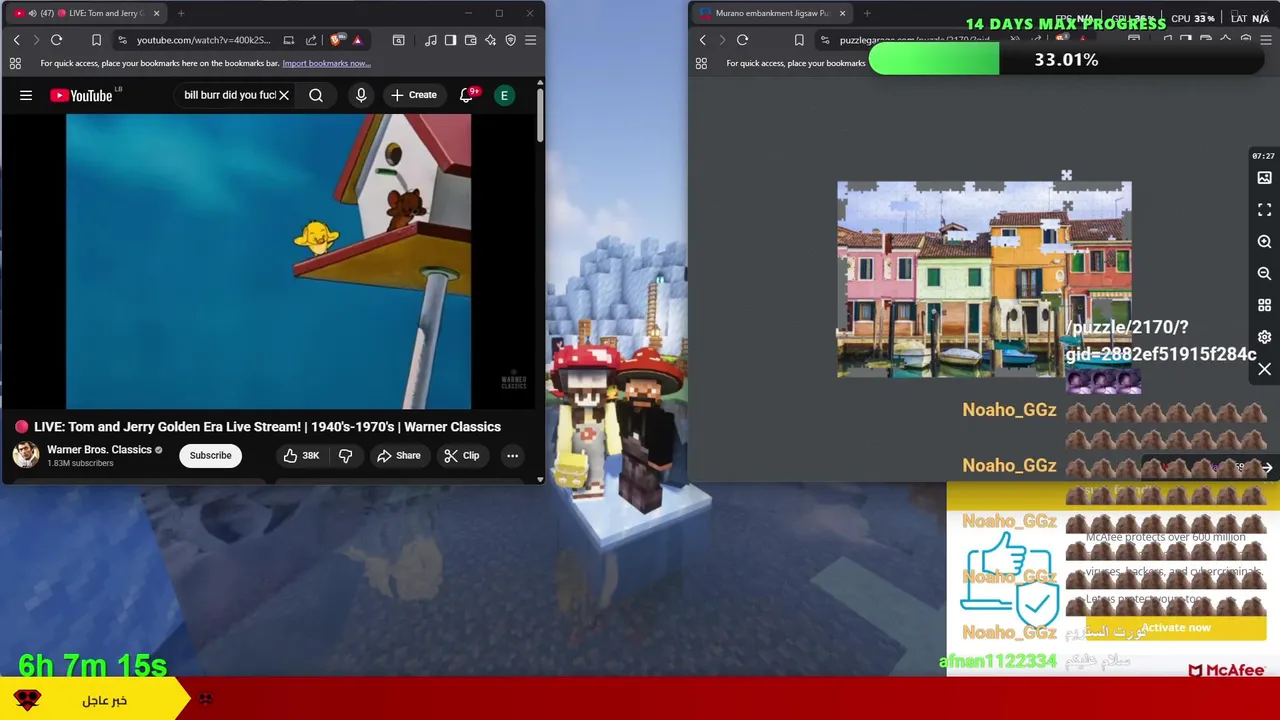The height and width of the screenshot is (720, 1280).
Task: Subscribe to Warner Bros. Classics
Action: click(210, 456)
